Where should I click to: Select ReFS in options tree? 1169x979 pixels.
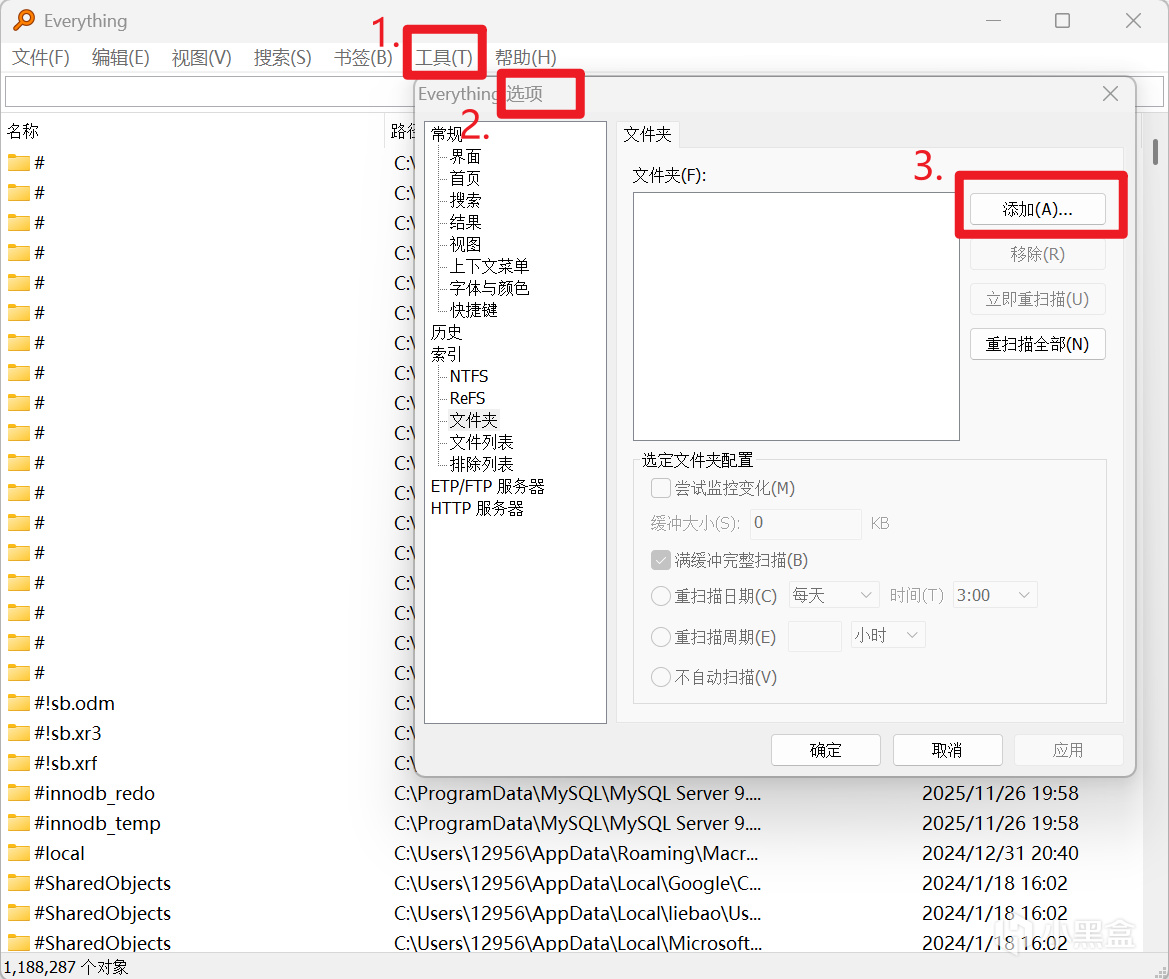(x=467, y=398)
